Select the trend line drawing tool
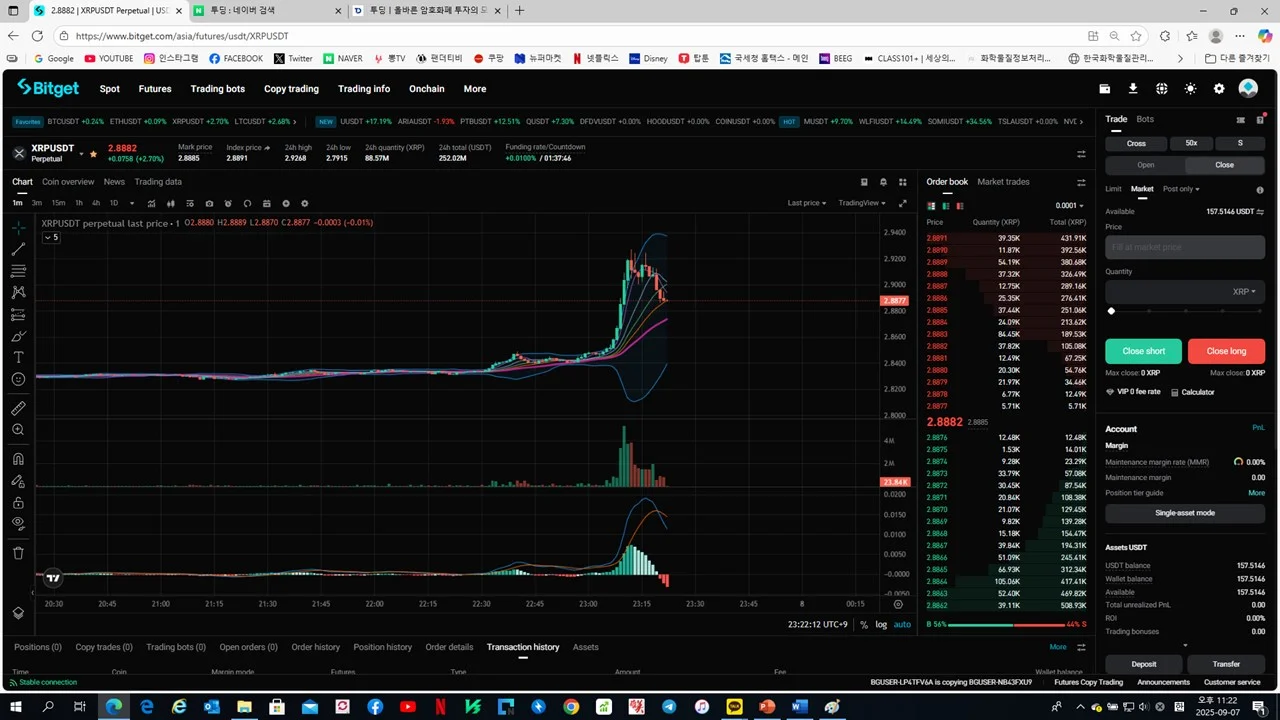Screen dimensions: 1280x720 [x=18, y=249]
